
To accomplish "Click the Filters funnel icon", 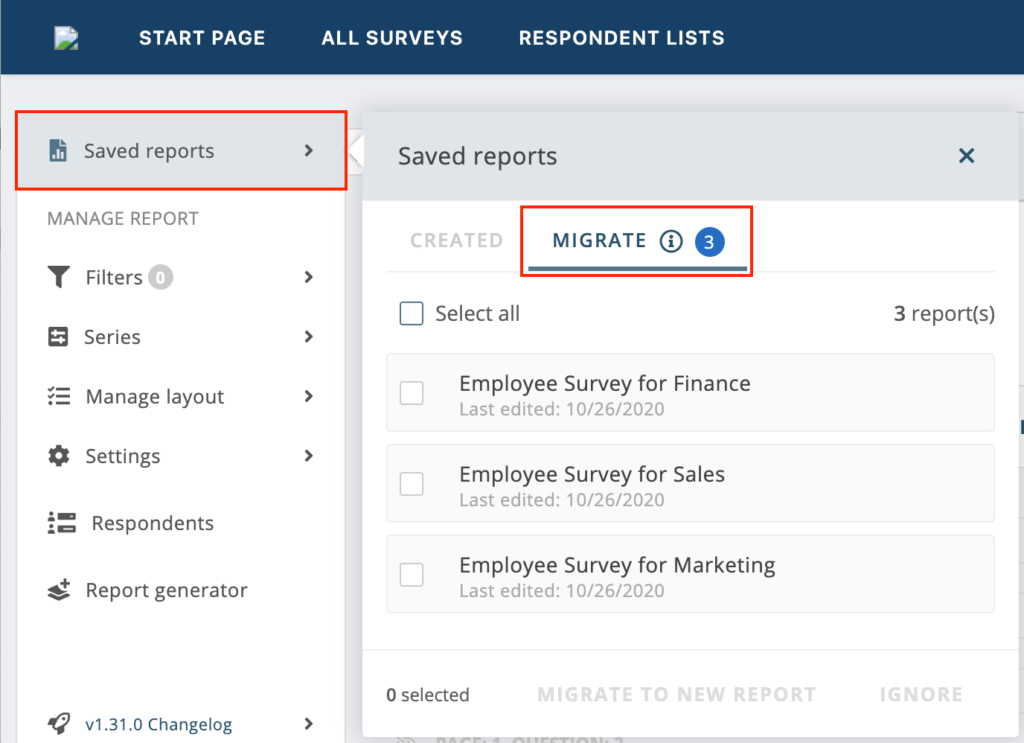I will click(x=59, y=277).
